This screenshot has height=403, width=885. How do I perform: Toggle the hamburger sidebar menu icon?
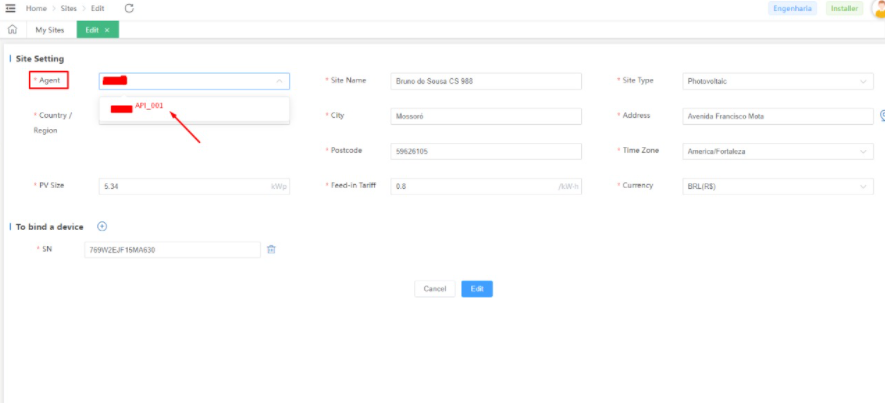click(11, 8)
